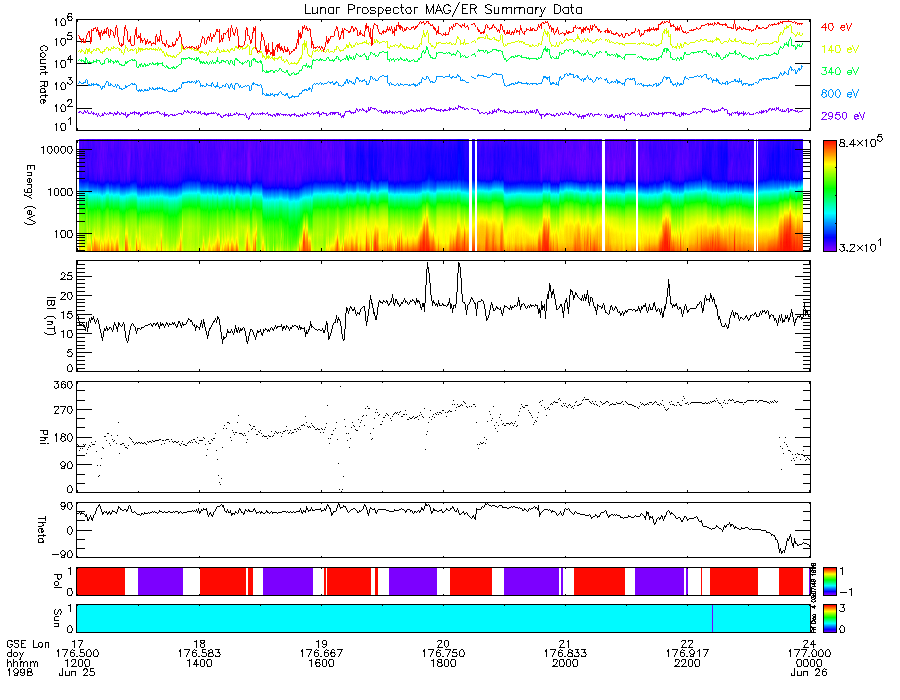Click the '3.2×10^1' color bar minimum label

[x=860, y=247]
